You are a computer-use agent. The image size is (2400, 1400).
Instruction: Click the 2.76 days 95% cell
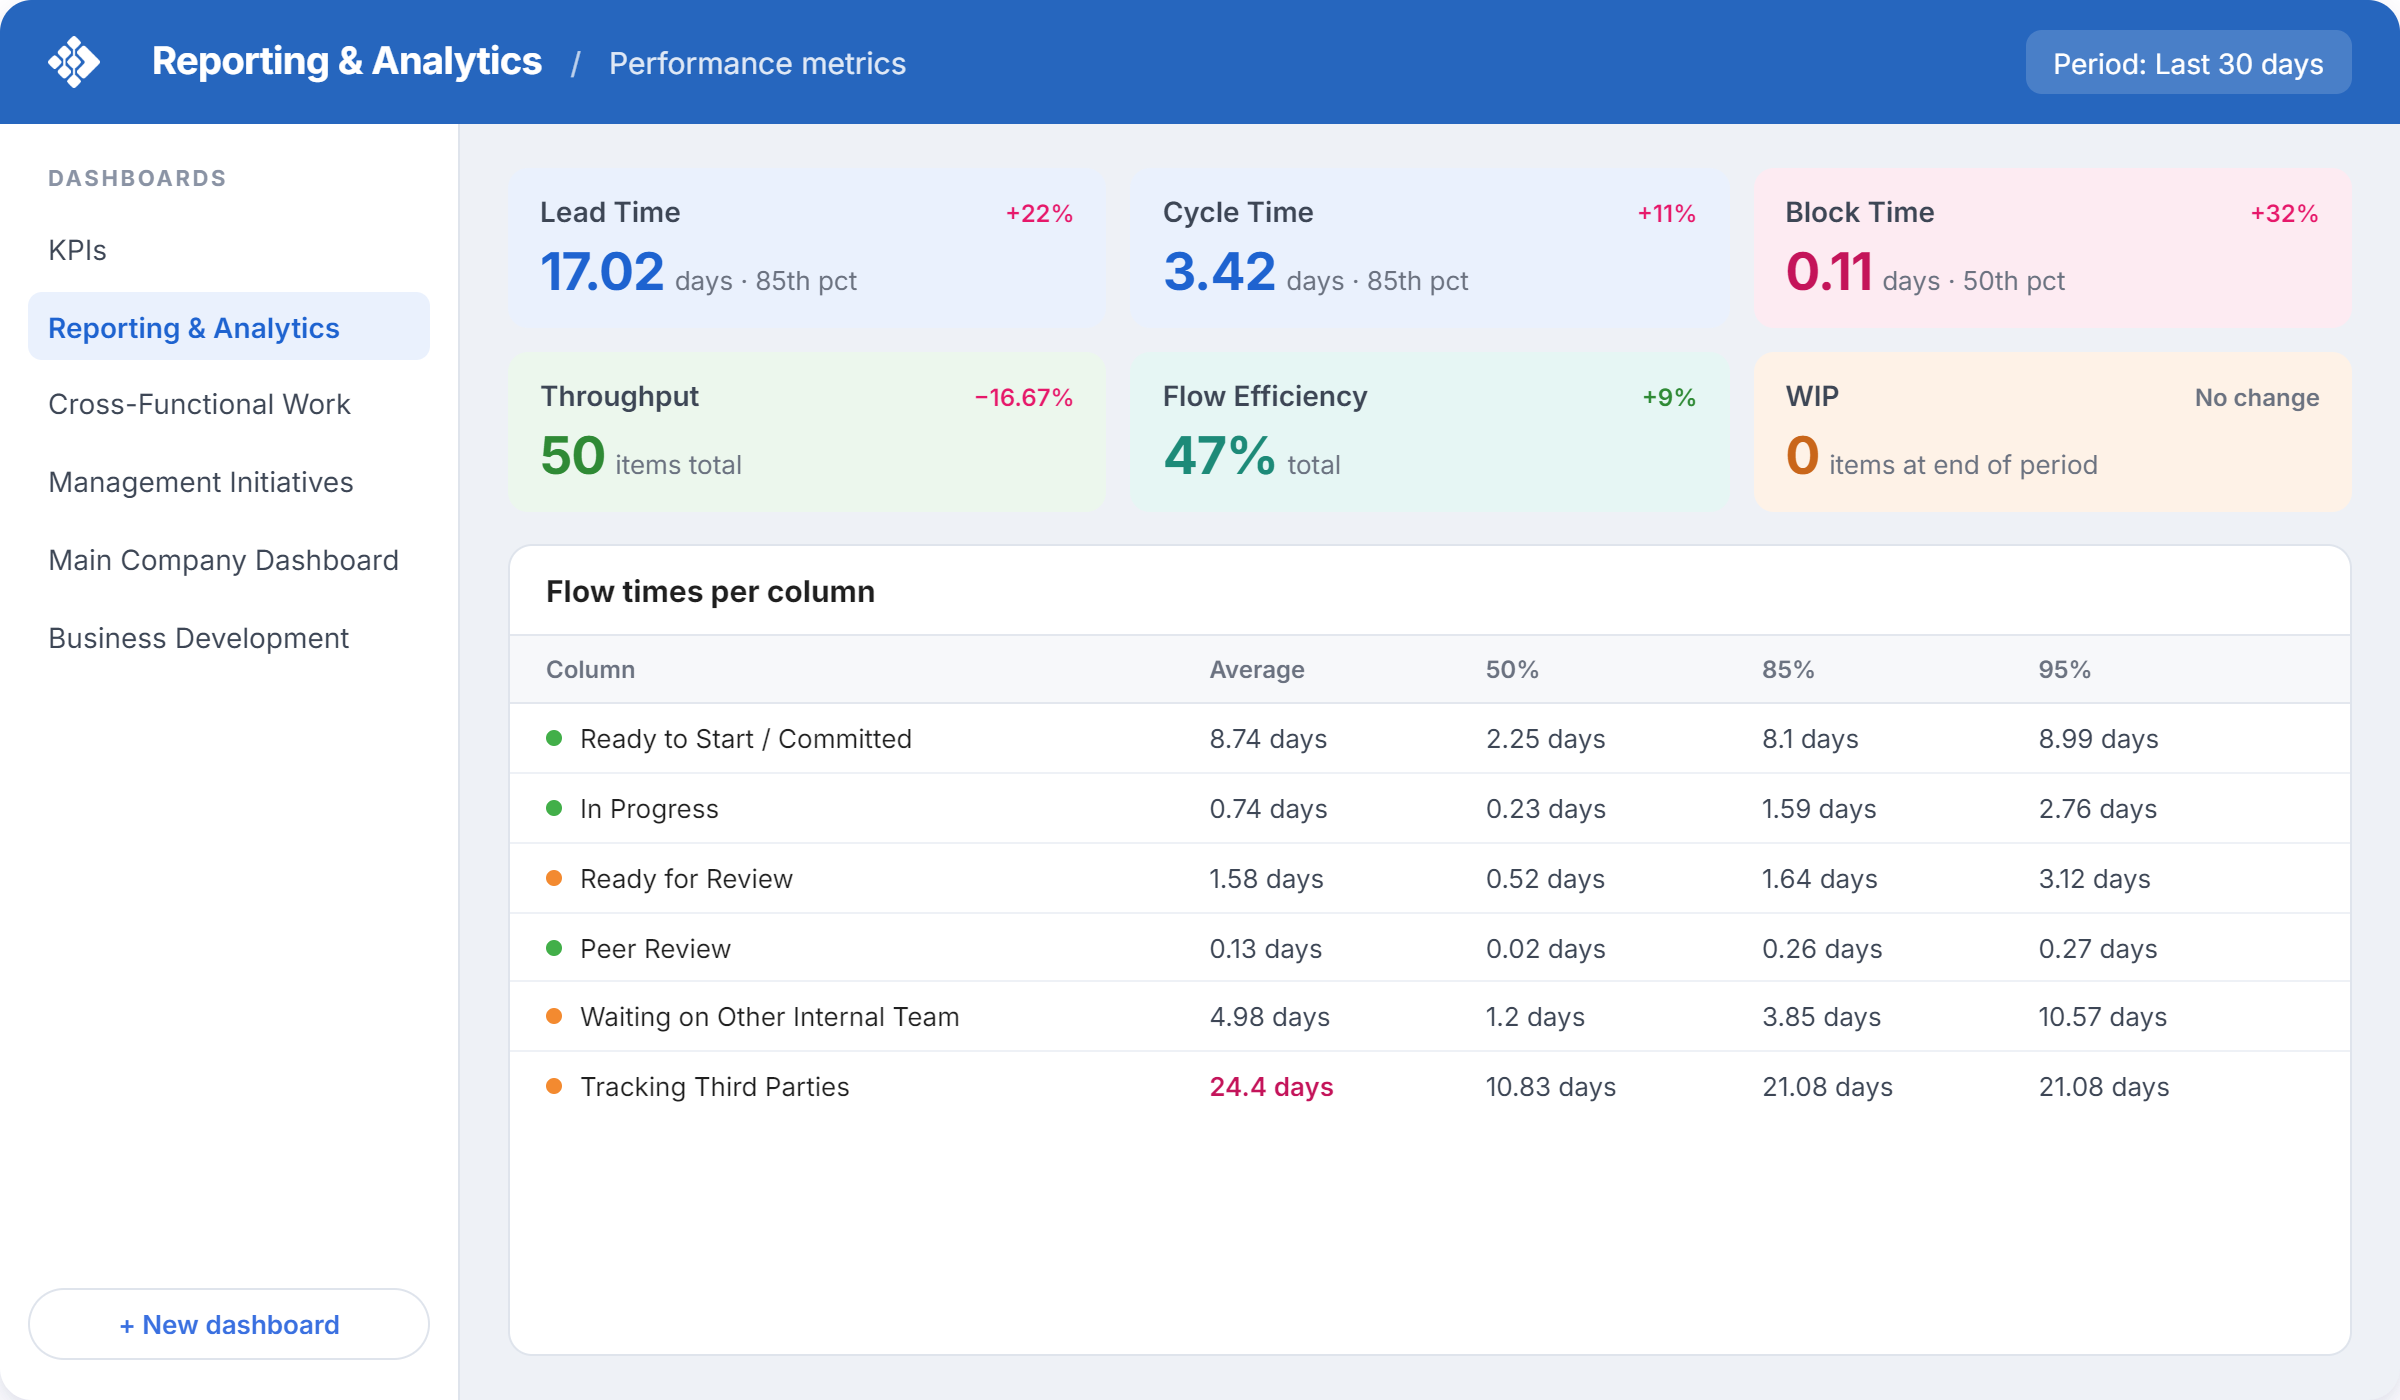[x=2097, y=808]
